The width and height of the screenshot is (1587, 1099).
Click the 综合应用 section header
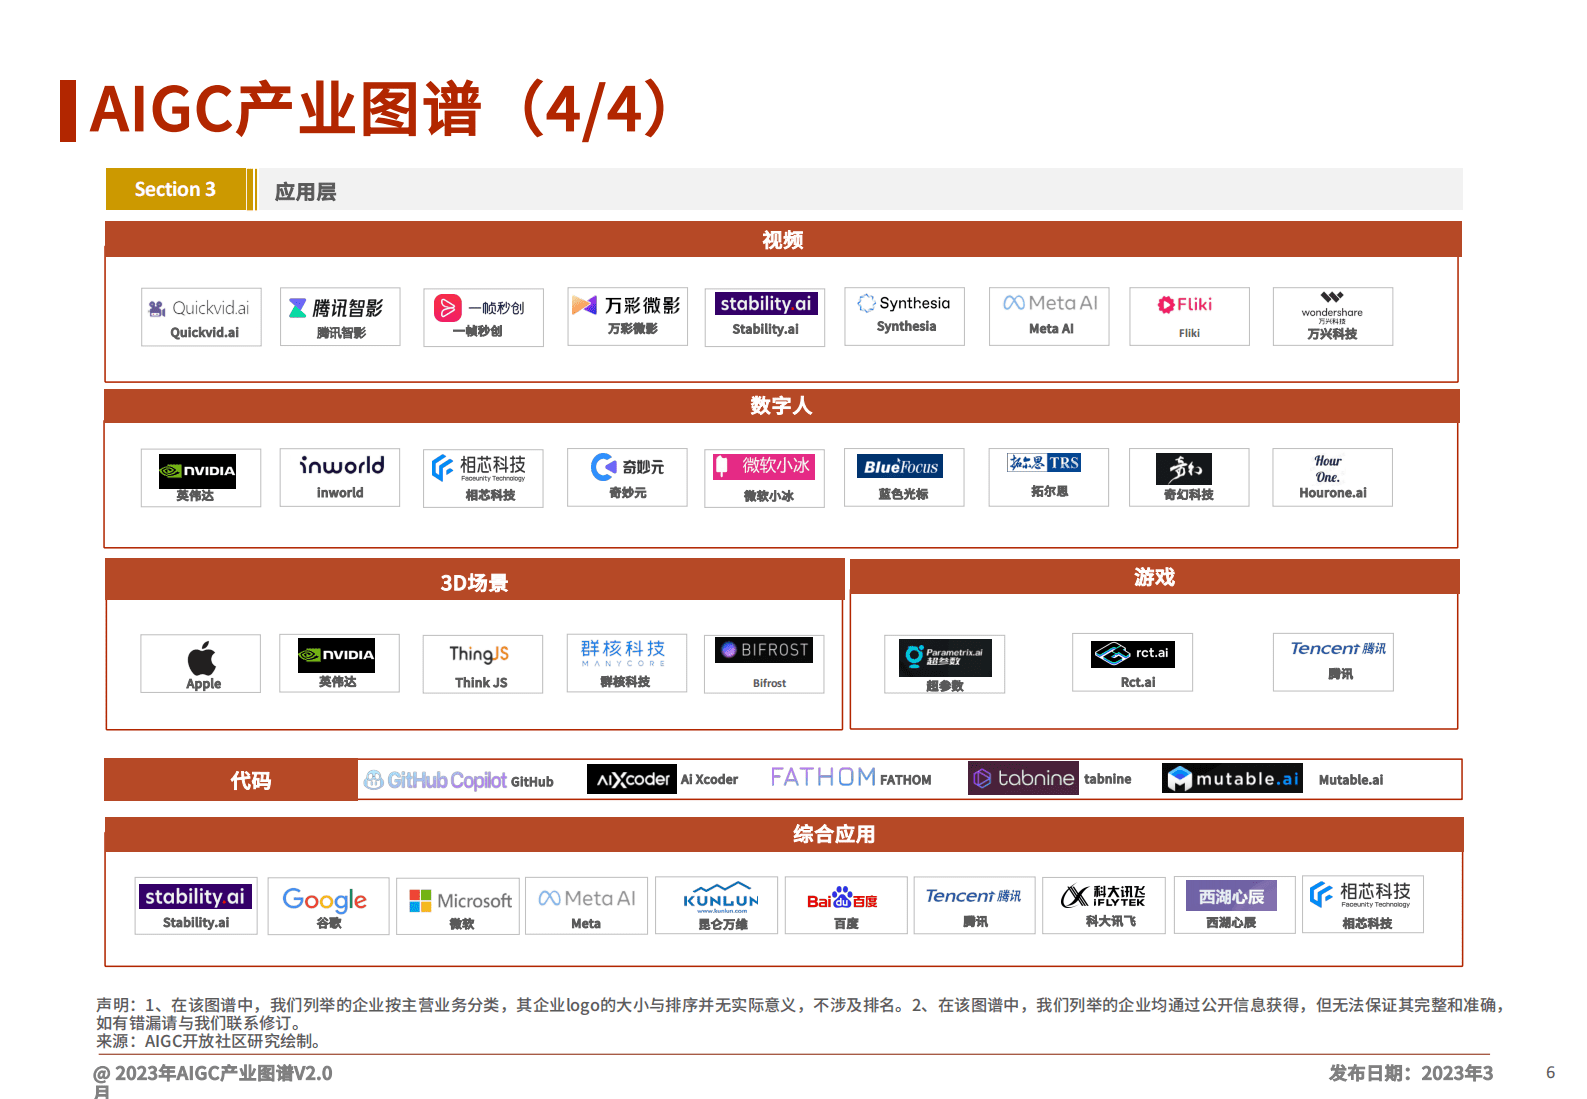tap(784, 834)
